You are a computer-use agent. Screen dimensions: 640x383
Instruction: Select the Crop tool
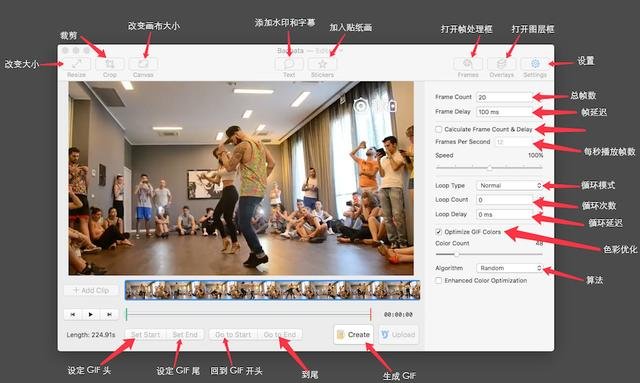[x=110, y=64]
